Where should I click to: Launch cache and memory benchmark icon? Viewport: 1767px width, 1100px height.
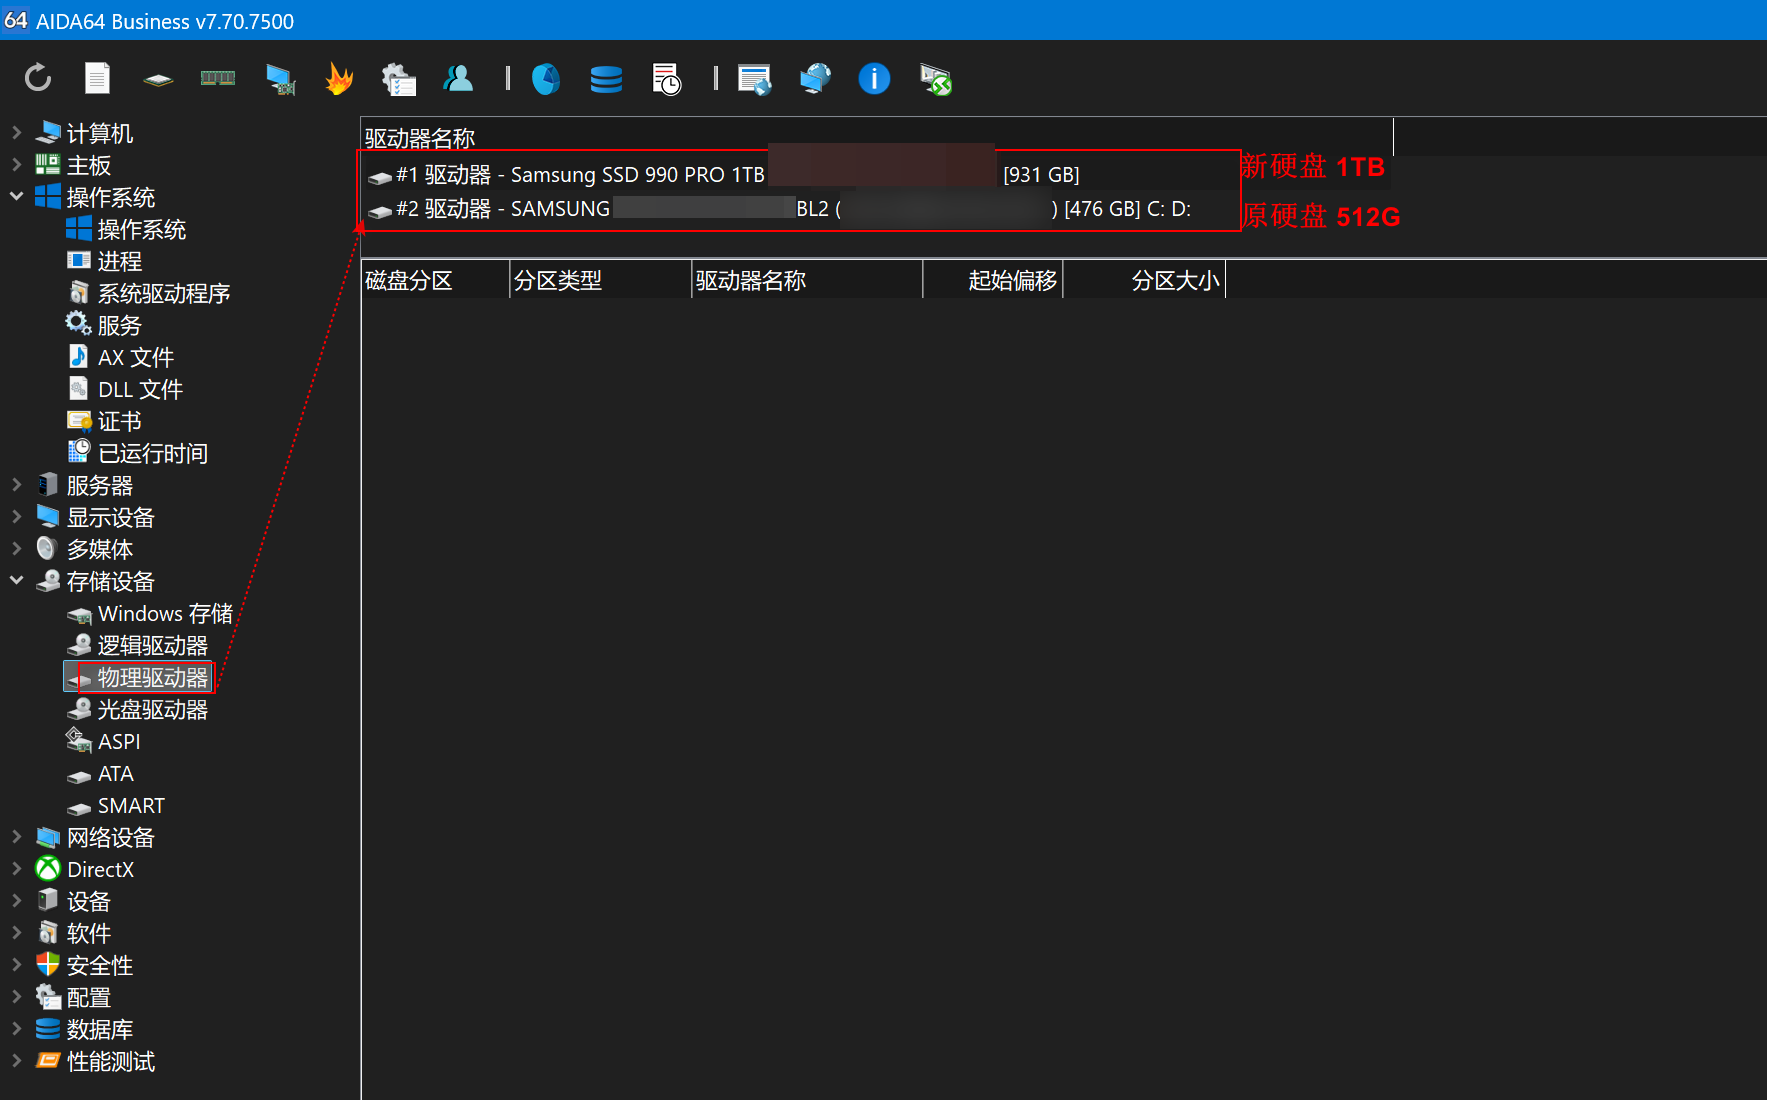tap(218, 78)
